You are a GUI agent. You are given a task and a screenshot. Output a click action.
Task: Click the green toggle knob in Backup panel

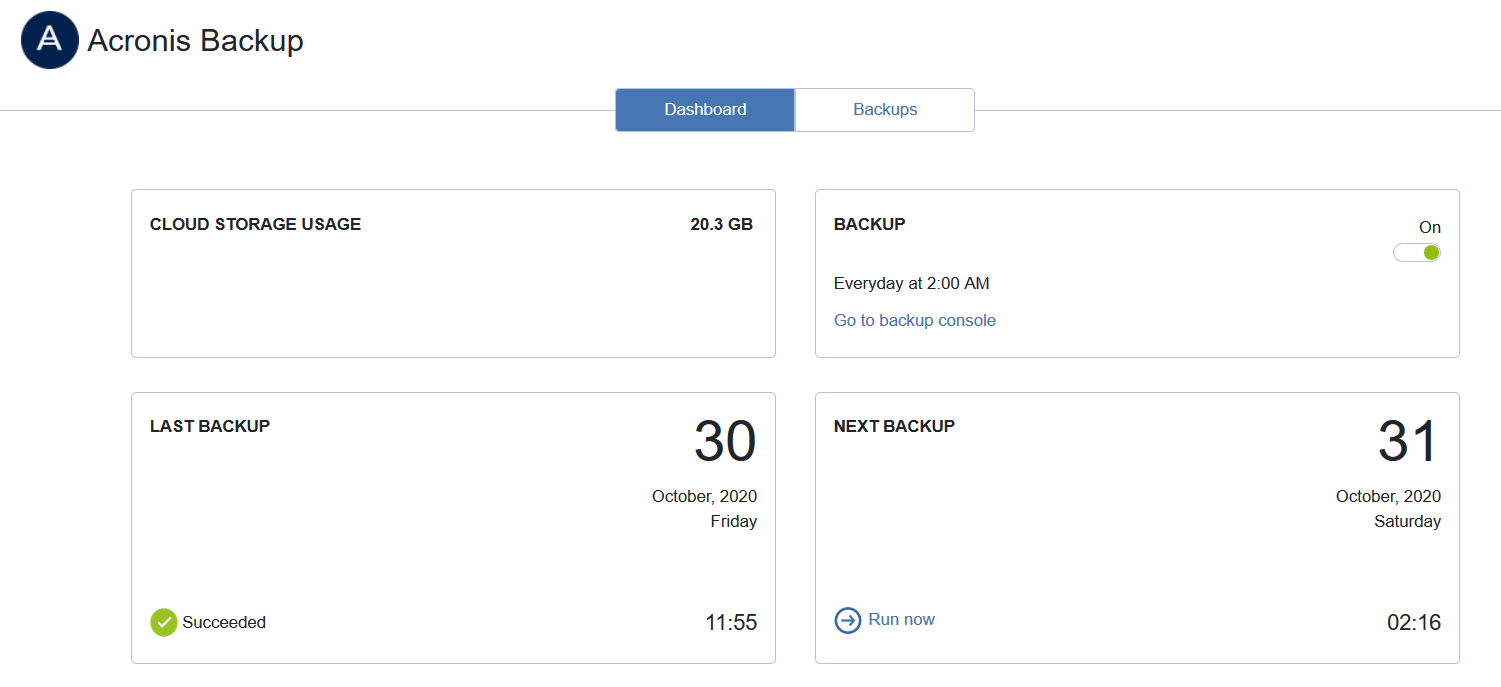point(1431,252)
